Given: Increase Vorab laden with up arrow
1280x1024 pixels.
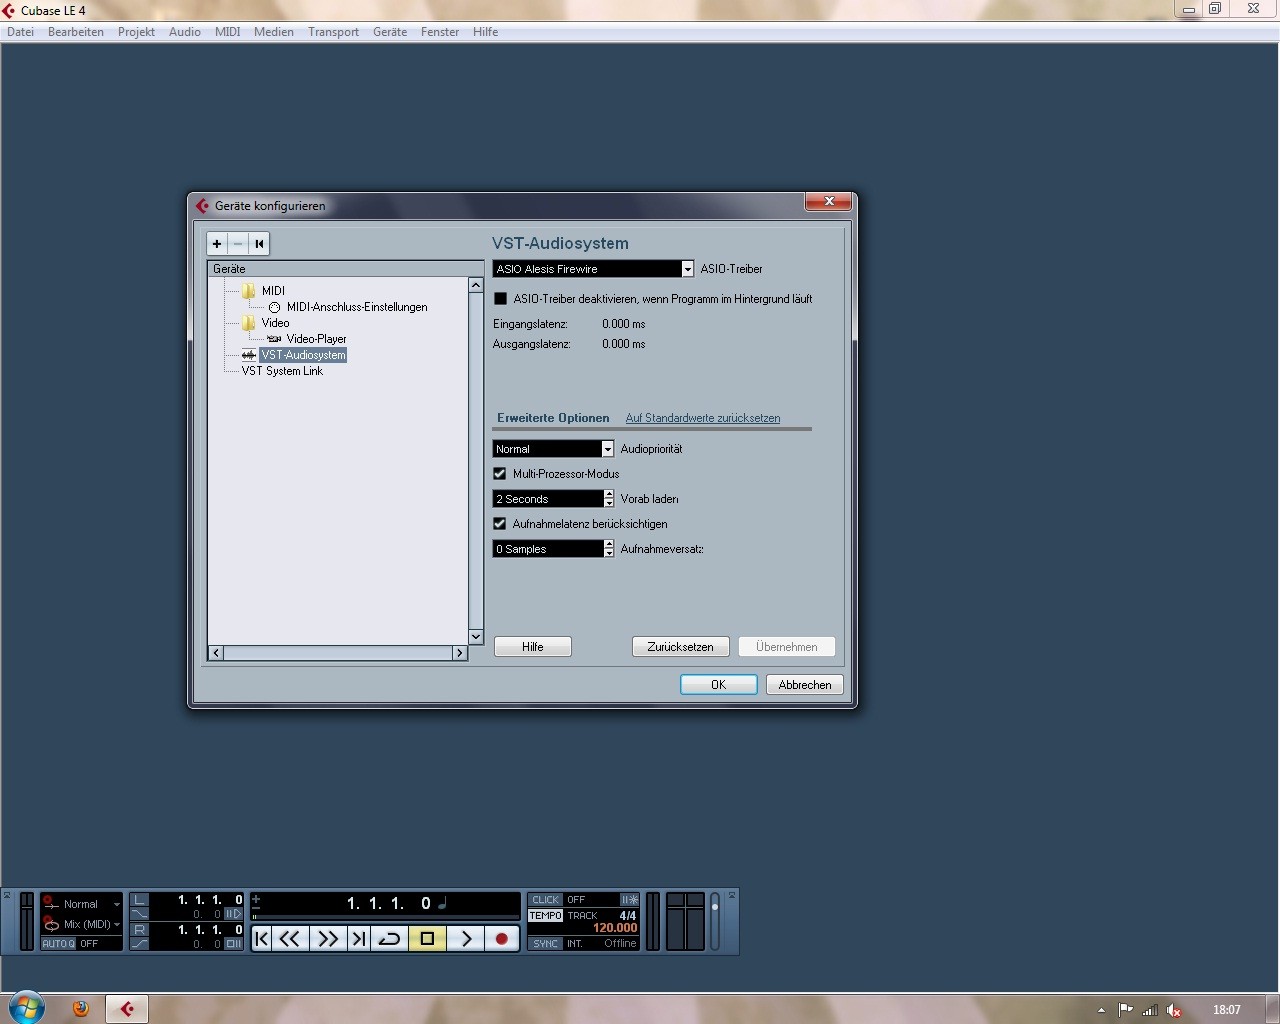Looking at the screenshot, I should [x=609, y=494].
